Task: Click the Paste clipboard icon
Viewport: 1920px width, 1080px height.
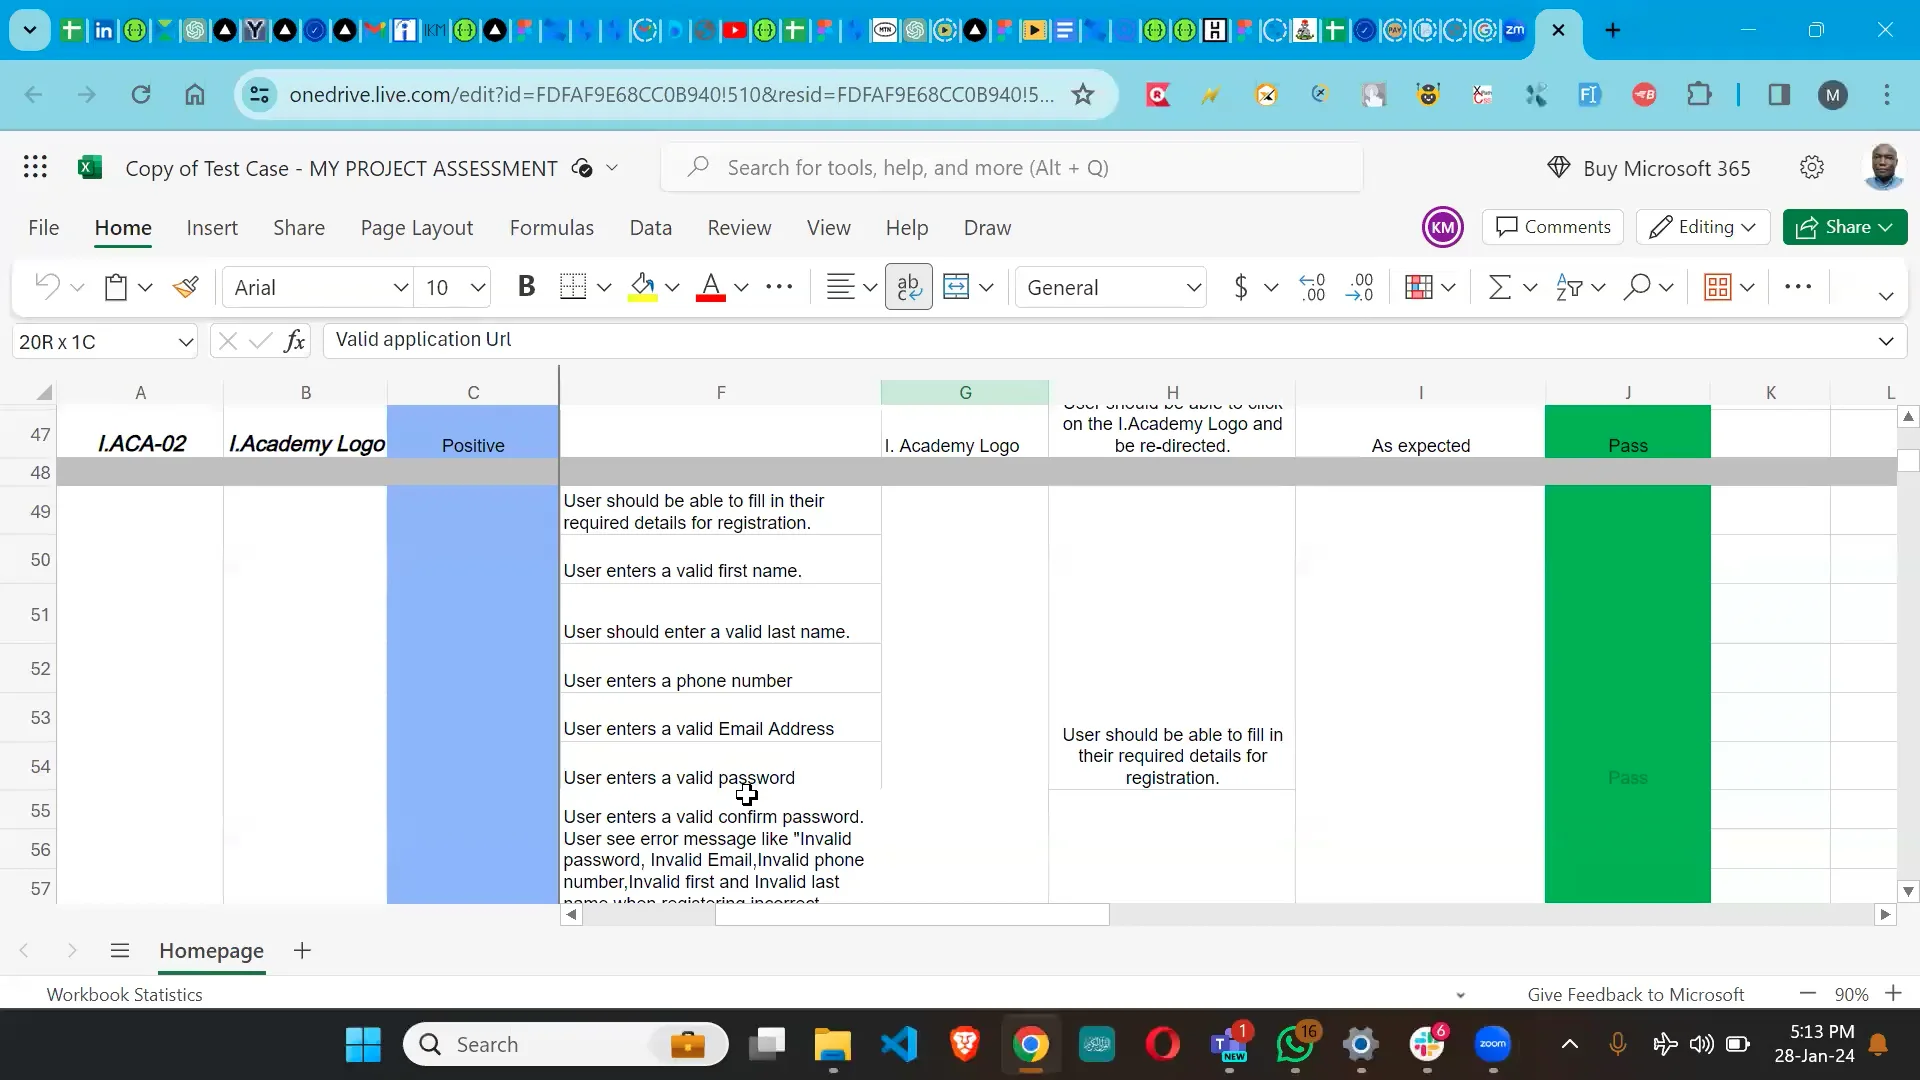Action: tap(116, 287)
